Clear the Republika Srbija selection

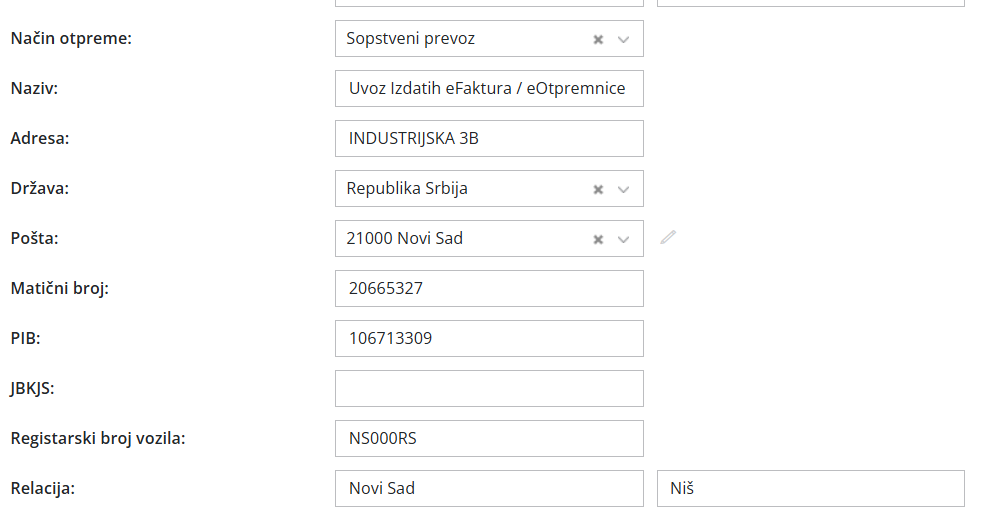[598, 189]
